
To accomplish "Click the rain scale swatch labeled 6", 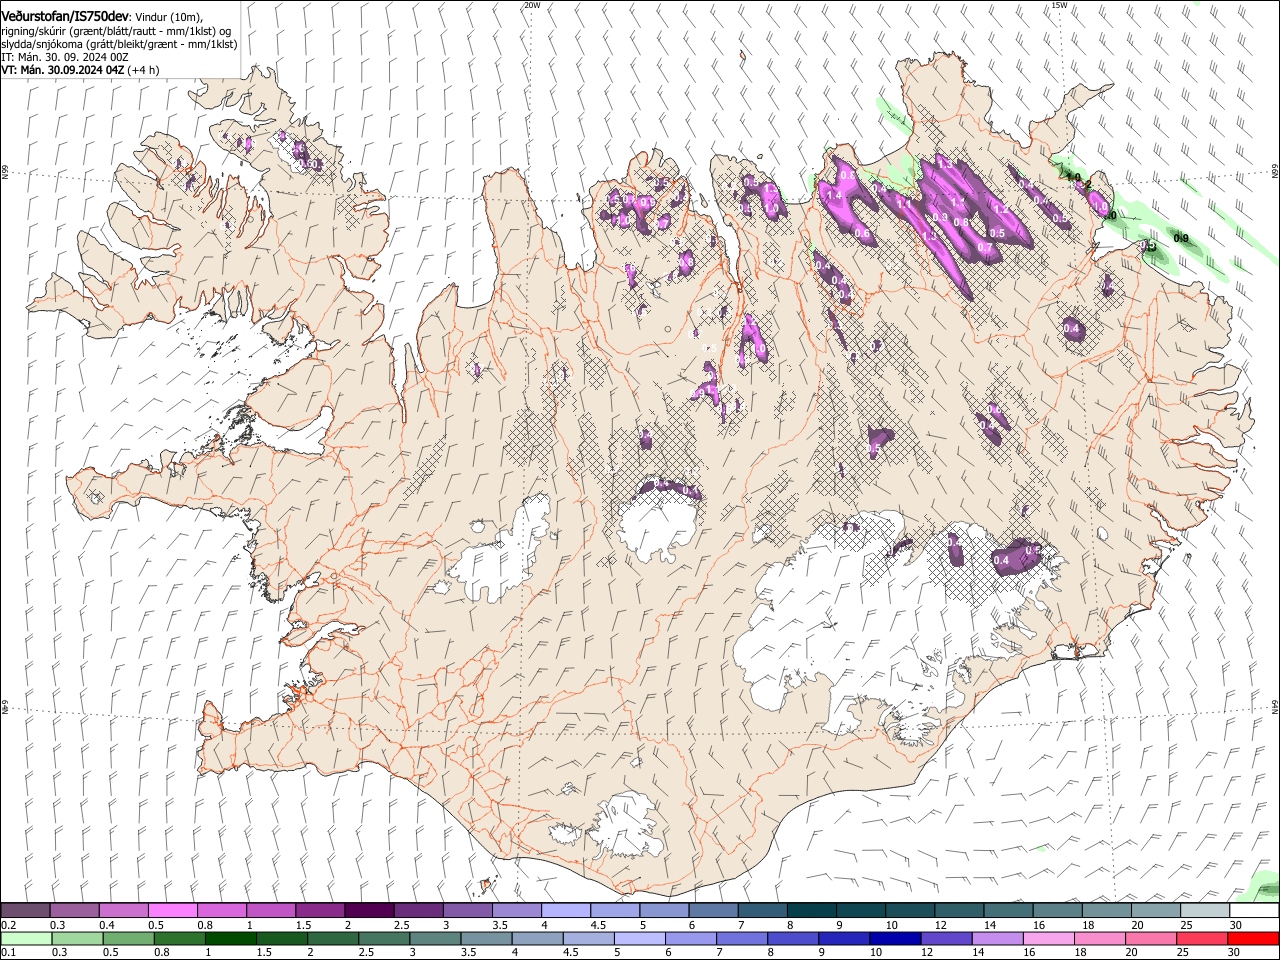I will click(691, 938).
